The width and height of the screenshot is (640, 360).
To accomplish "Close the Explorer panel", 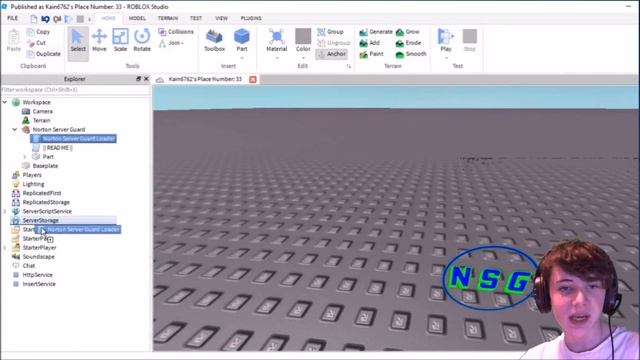I will (x=147, y=79).
